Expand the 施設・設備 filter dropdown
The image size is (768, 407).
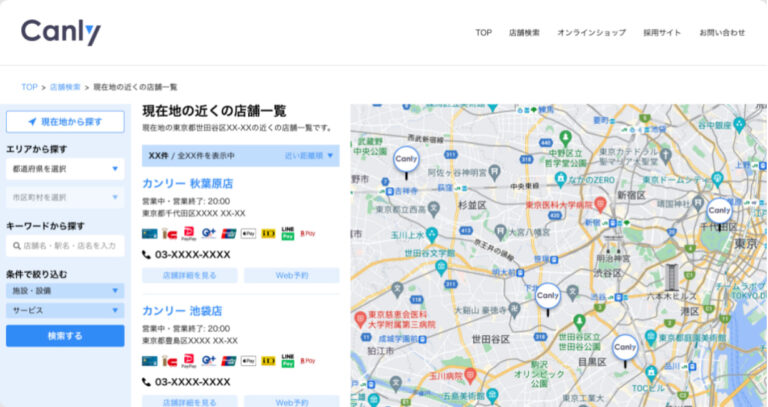click(65, 291)
